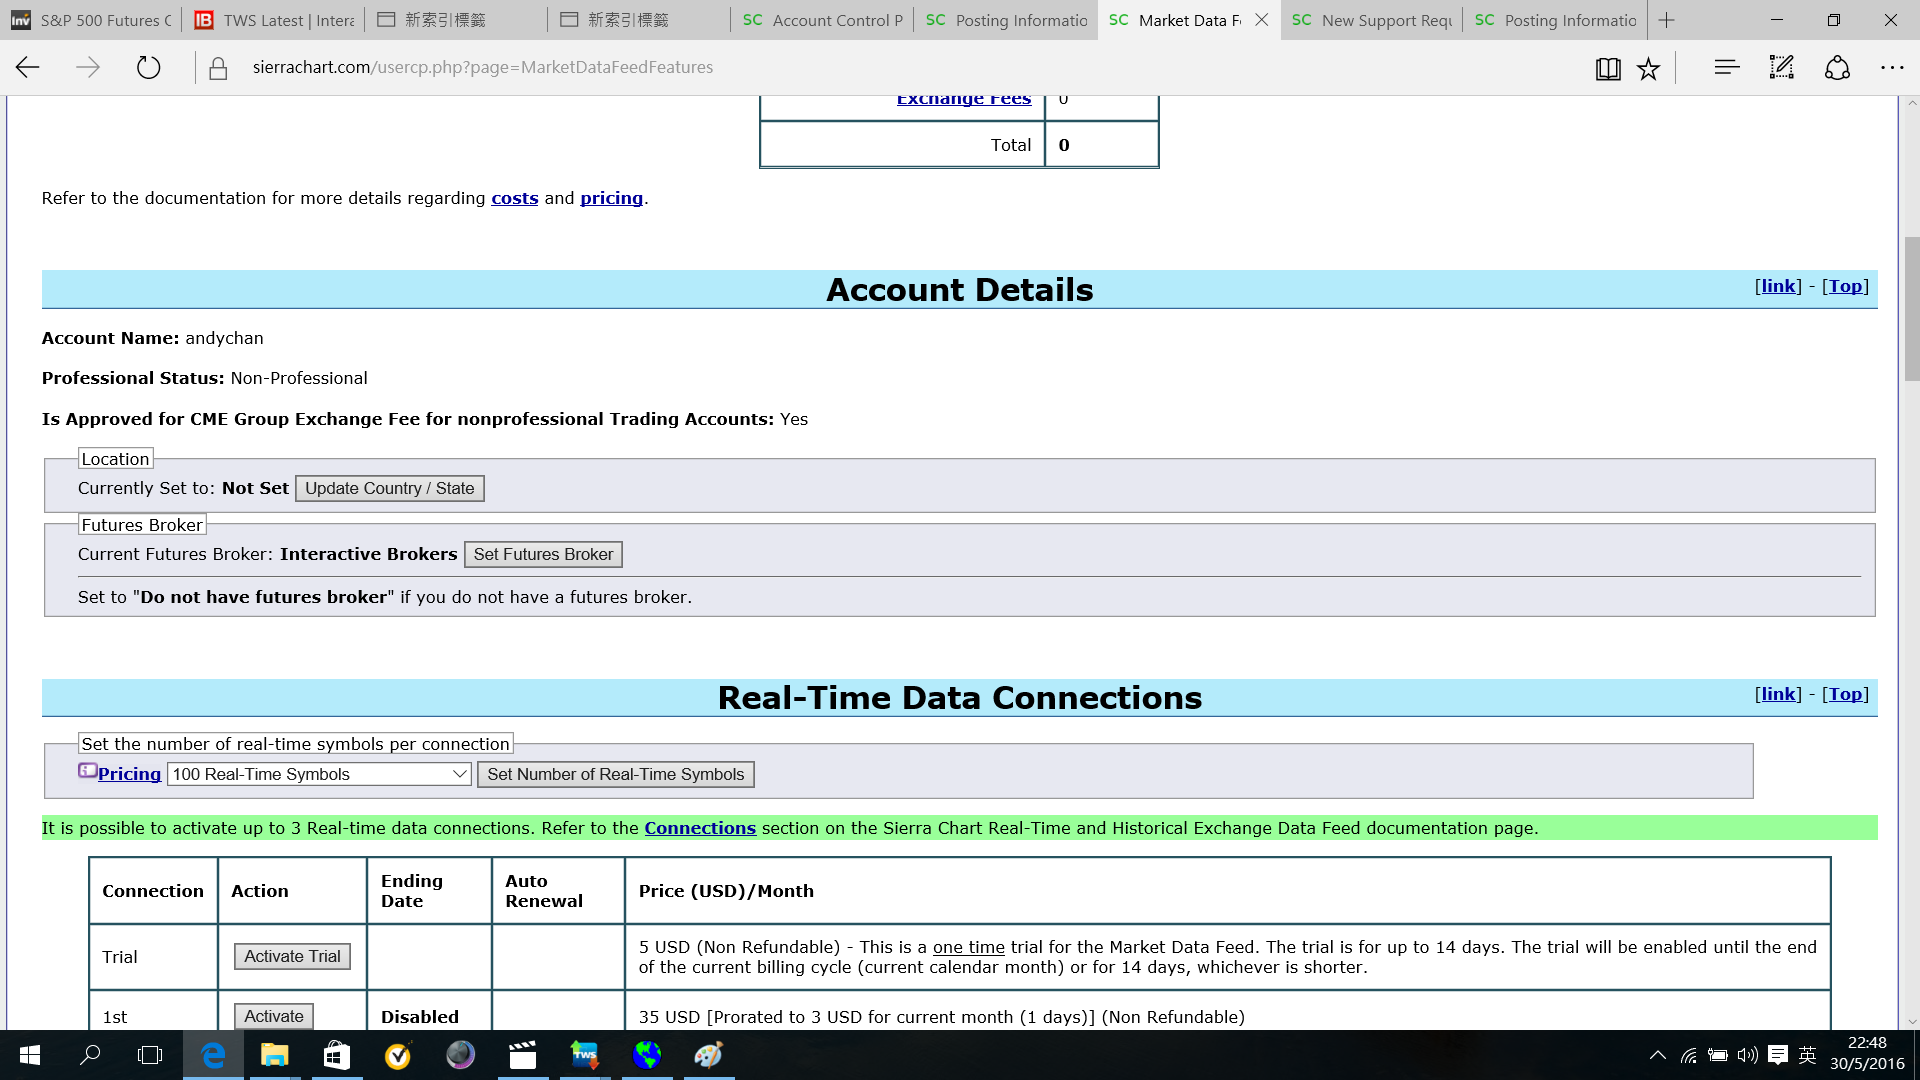Image resolution: width=1920 pixels, height=1080 pixels.
Task: Open the Hub lines icon
Action: coord(1726,68)
